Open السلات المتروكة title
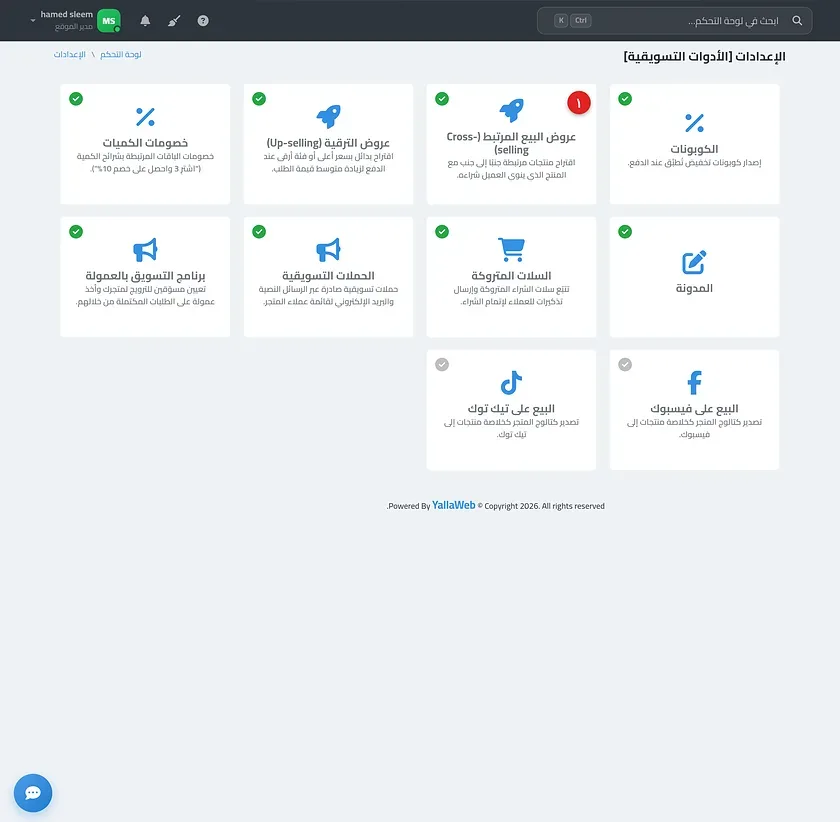The width and height of the screenshot is (840, 822). click(511, 275)
